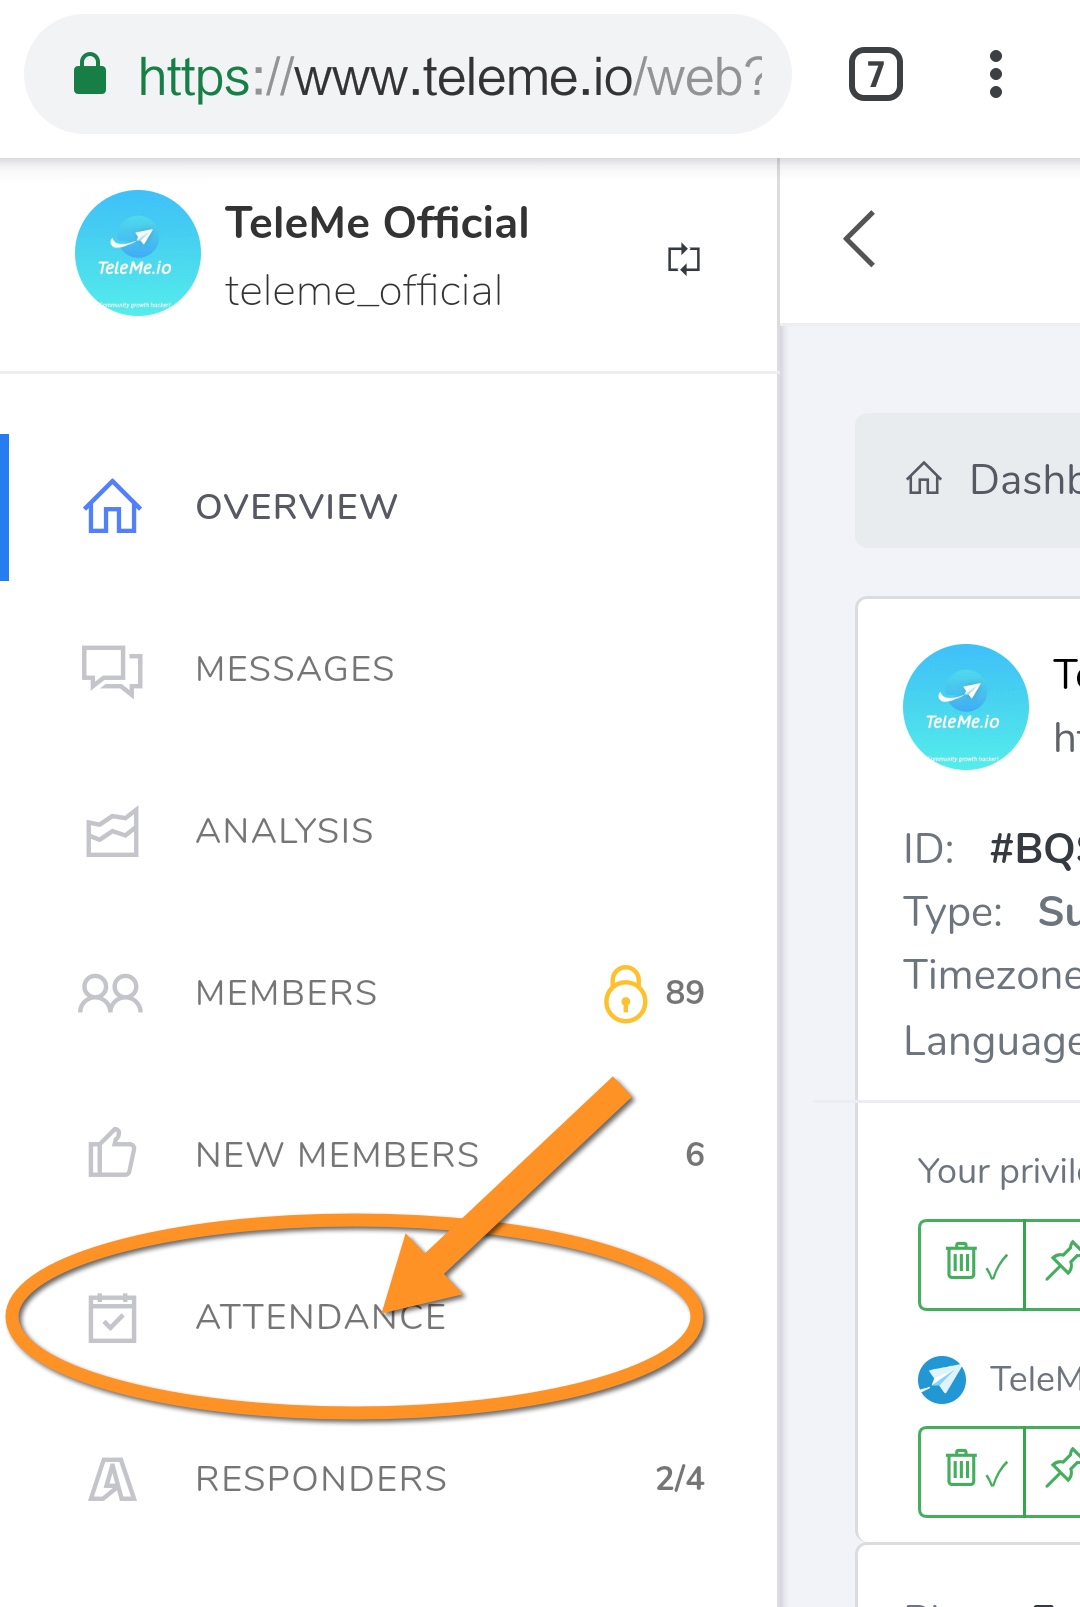This screenshot has width=1080, height=1607.
Task: Click the New Members thumbs-up icon
Action: [x=112, y=1153]
